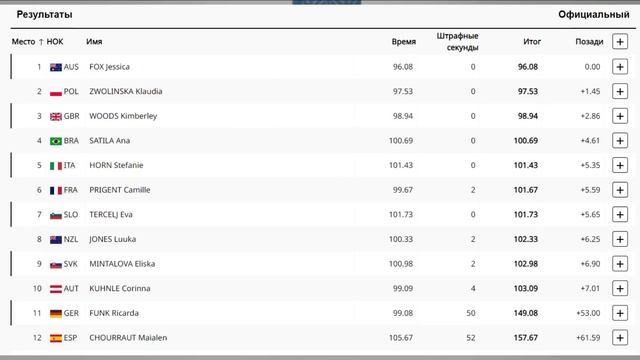
Task: Click the НОК column header
Action: (x=55, y=42)
